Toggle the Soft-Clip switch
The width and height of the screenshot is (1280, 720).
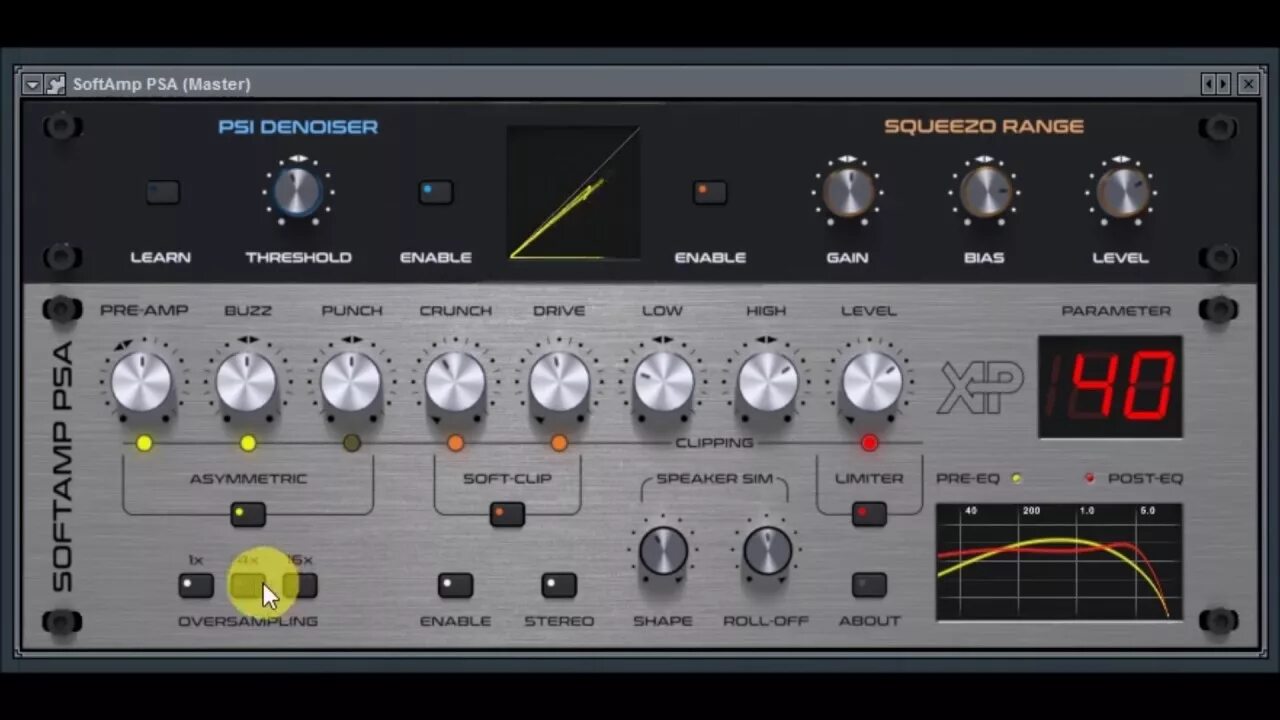coord(507,515)
